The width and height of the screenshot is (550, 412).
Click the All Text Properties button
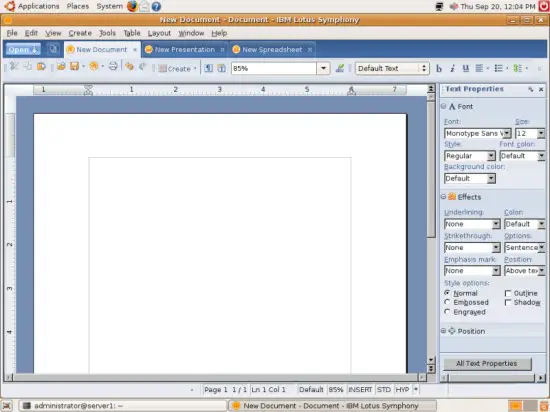click(x=487, y=364)
